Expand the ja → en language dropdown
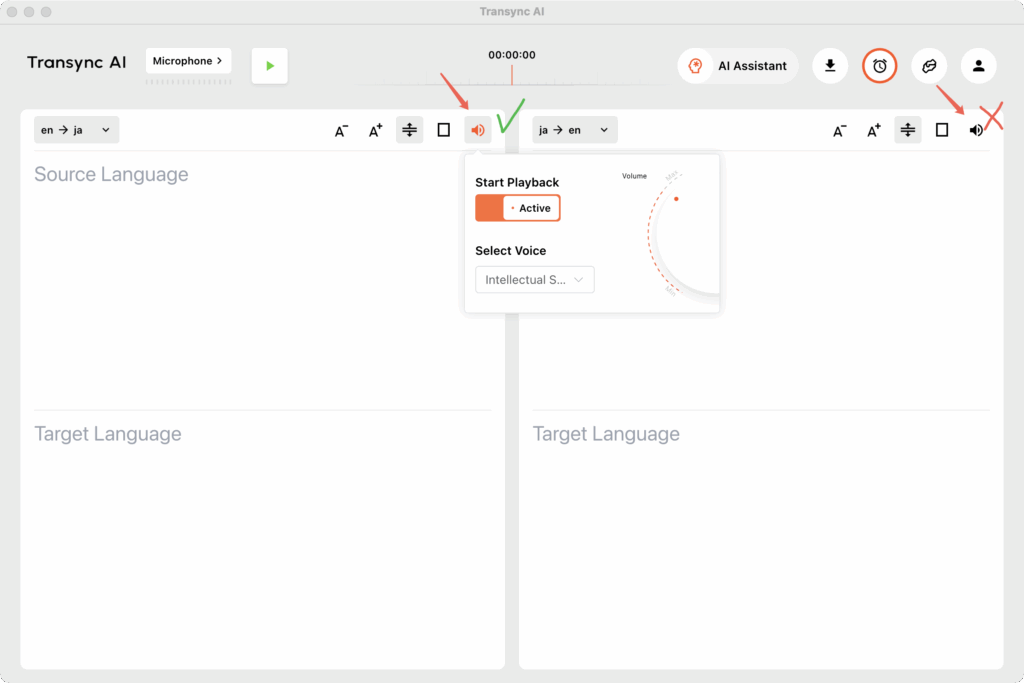This screenshot has width=1024, height=683. 574,130
